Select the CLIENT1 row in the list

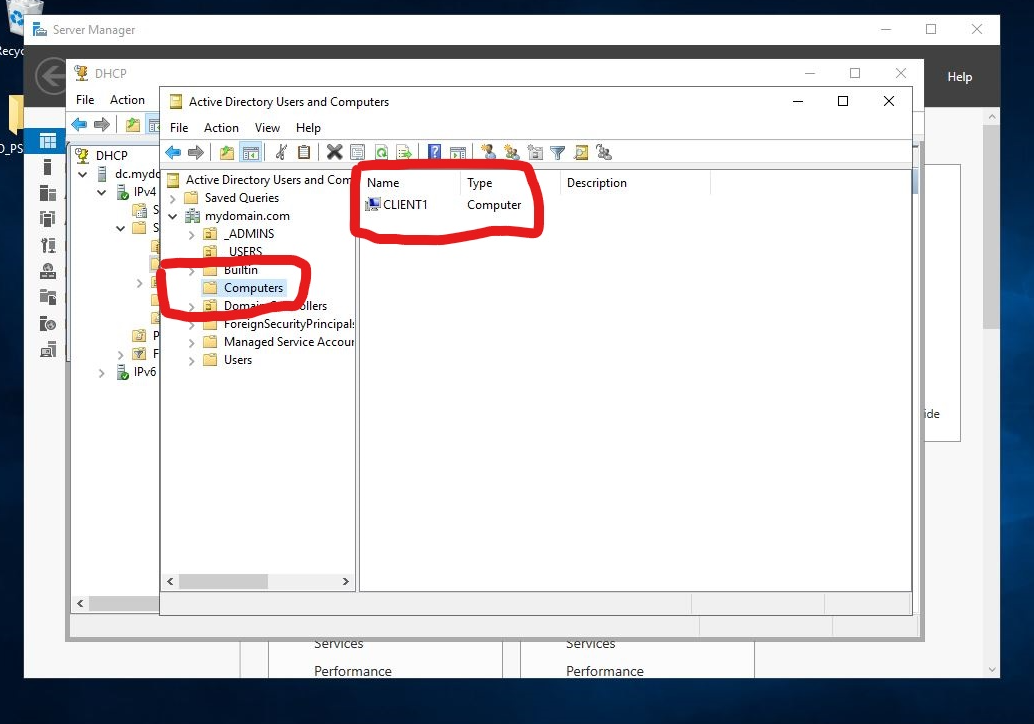tap(443, 205)
